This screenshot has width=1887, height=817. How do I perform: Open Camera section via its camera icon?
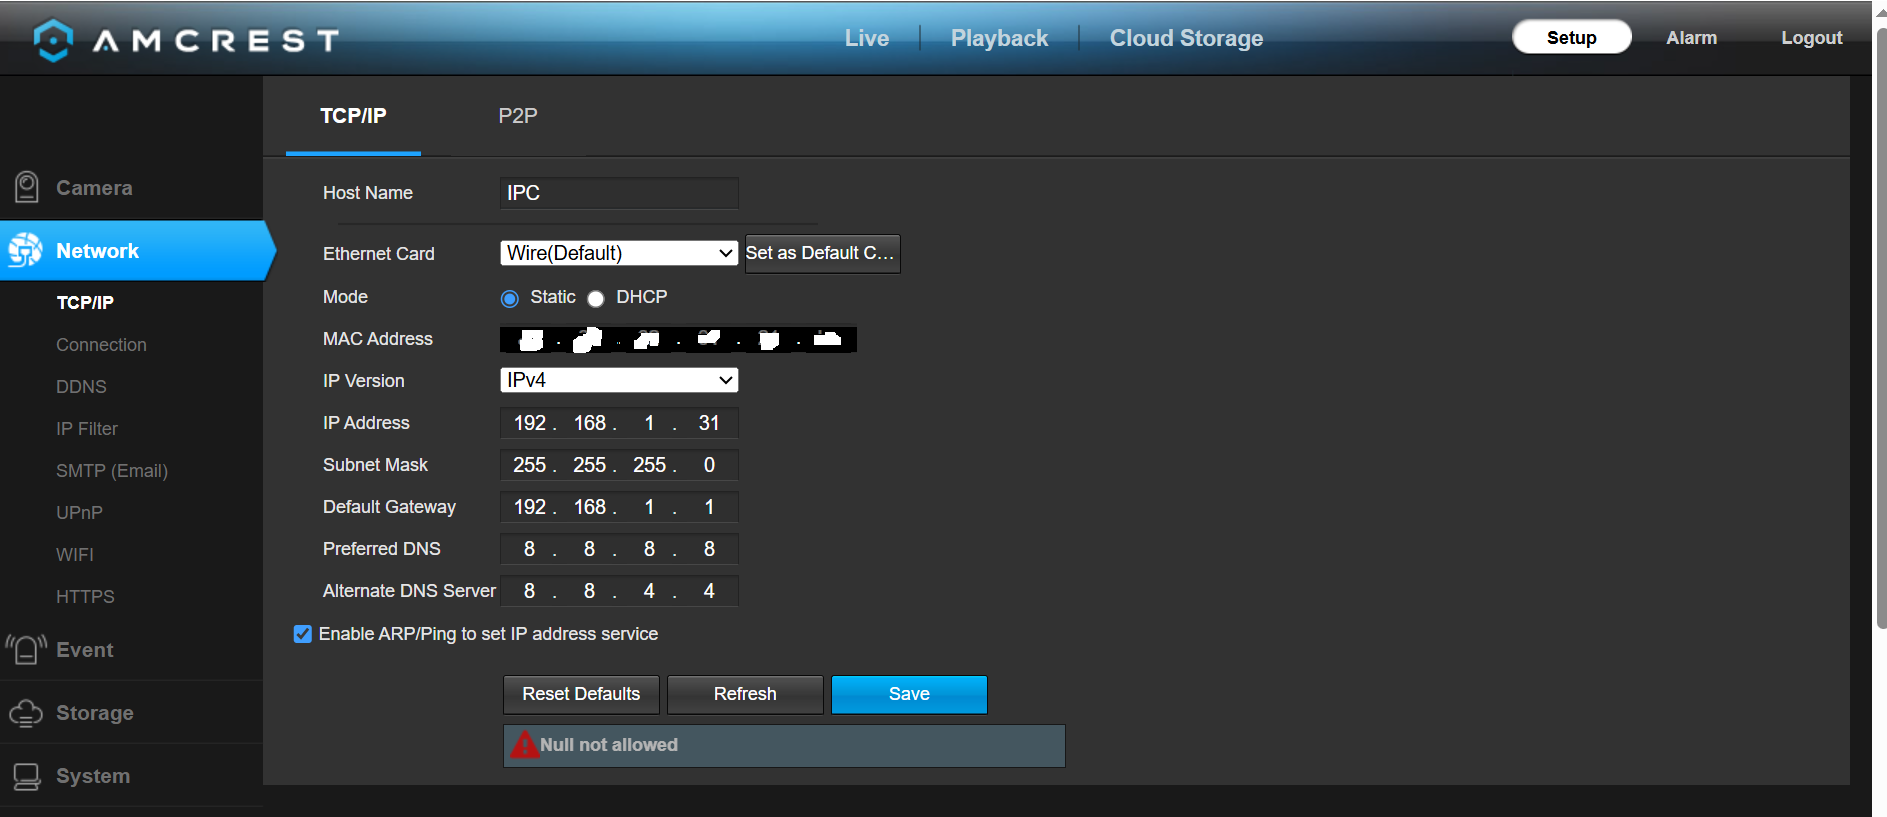[26, 187]
